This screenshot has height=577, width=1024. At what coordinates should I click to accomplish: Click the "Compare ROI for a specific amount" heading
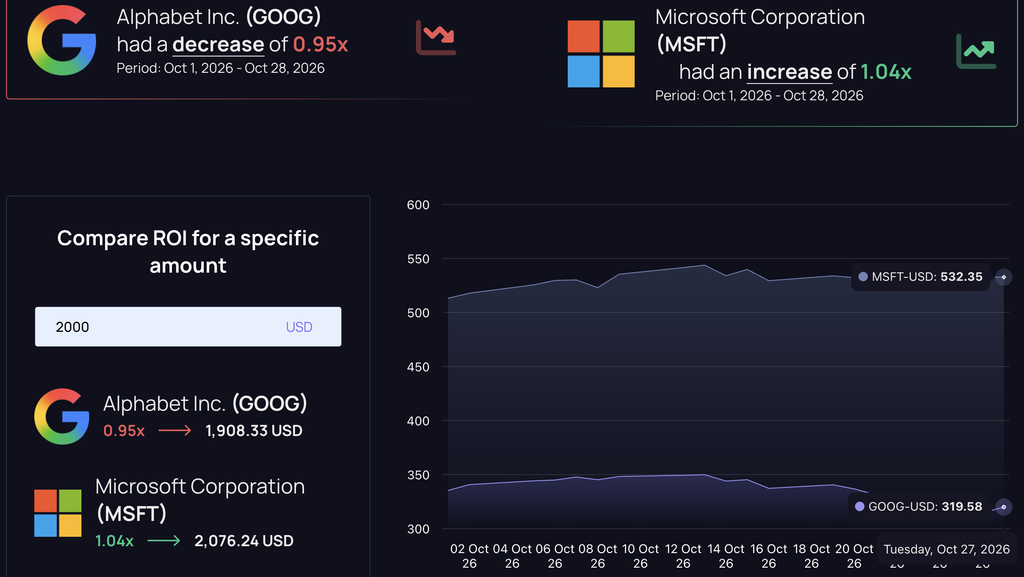point(188,251)
